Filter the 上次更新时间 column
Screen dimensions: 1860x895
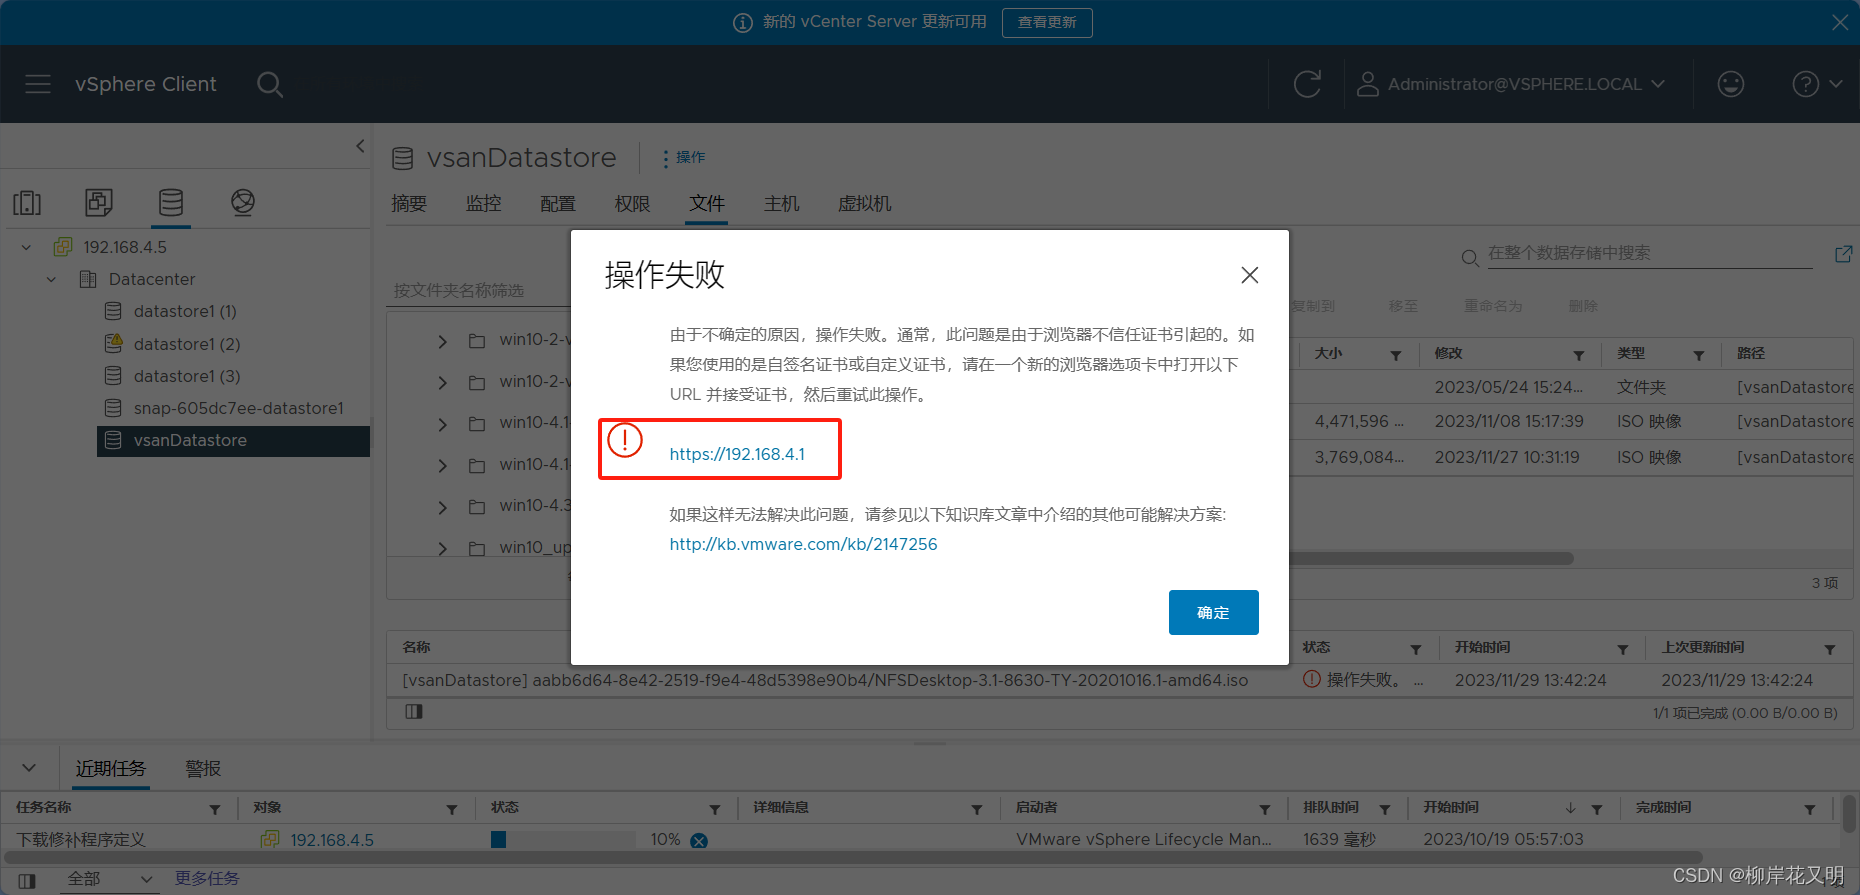point(1830,649)
